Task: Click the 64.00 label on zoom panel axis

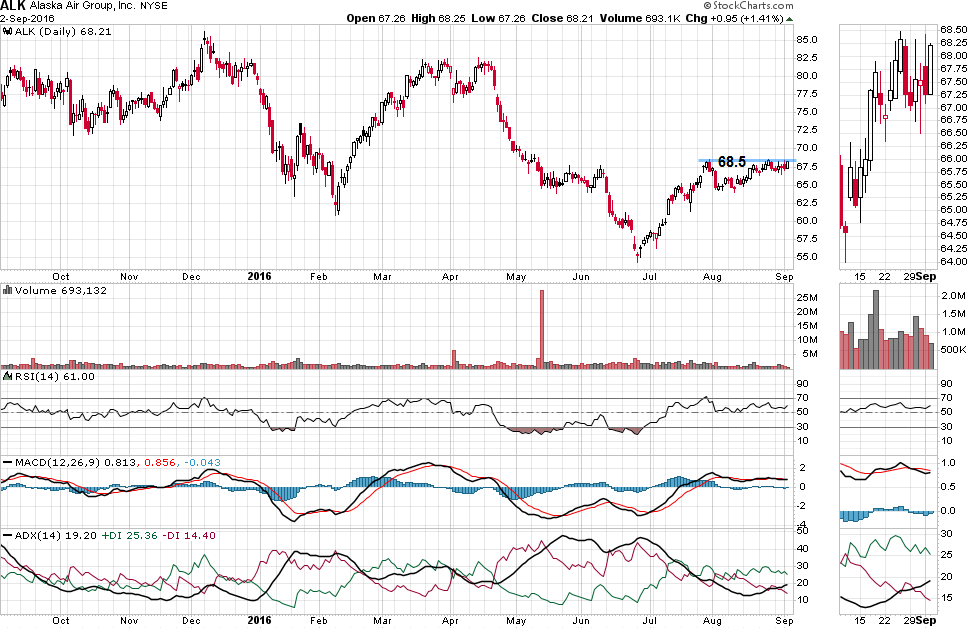Action: coord(953,262)
